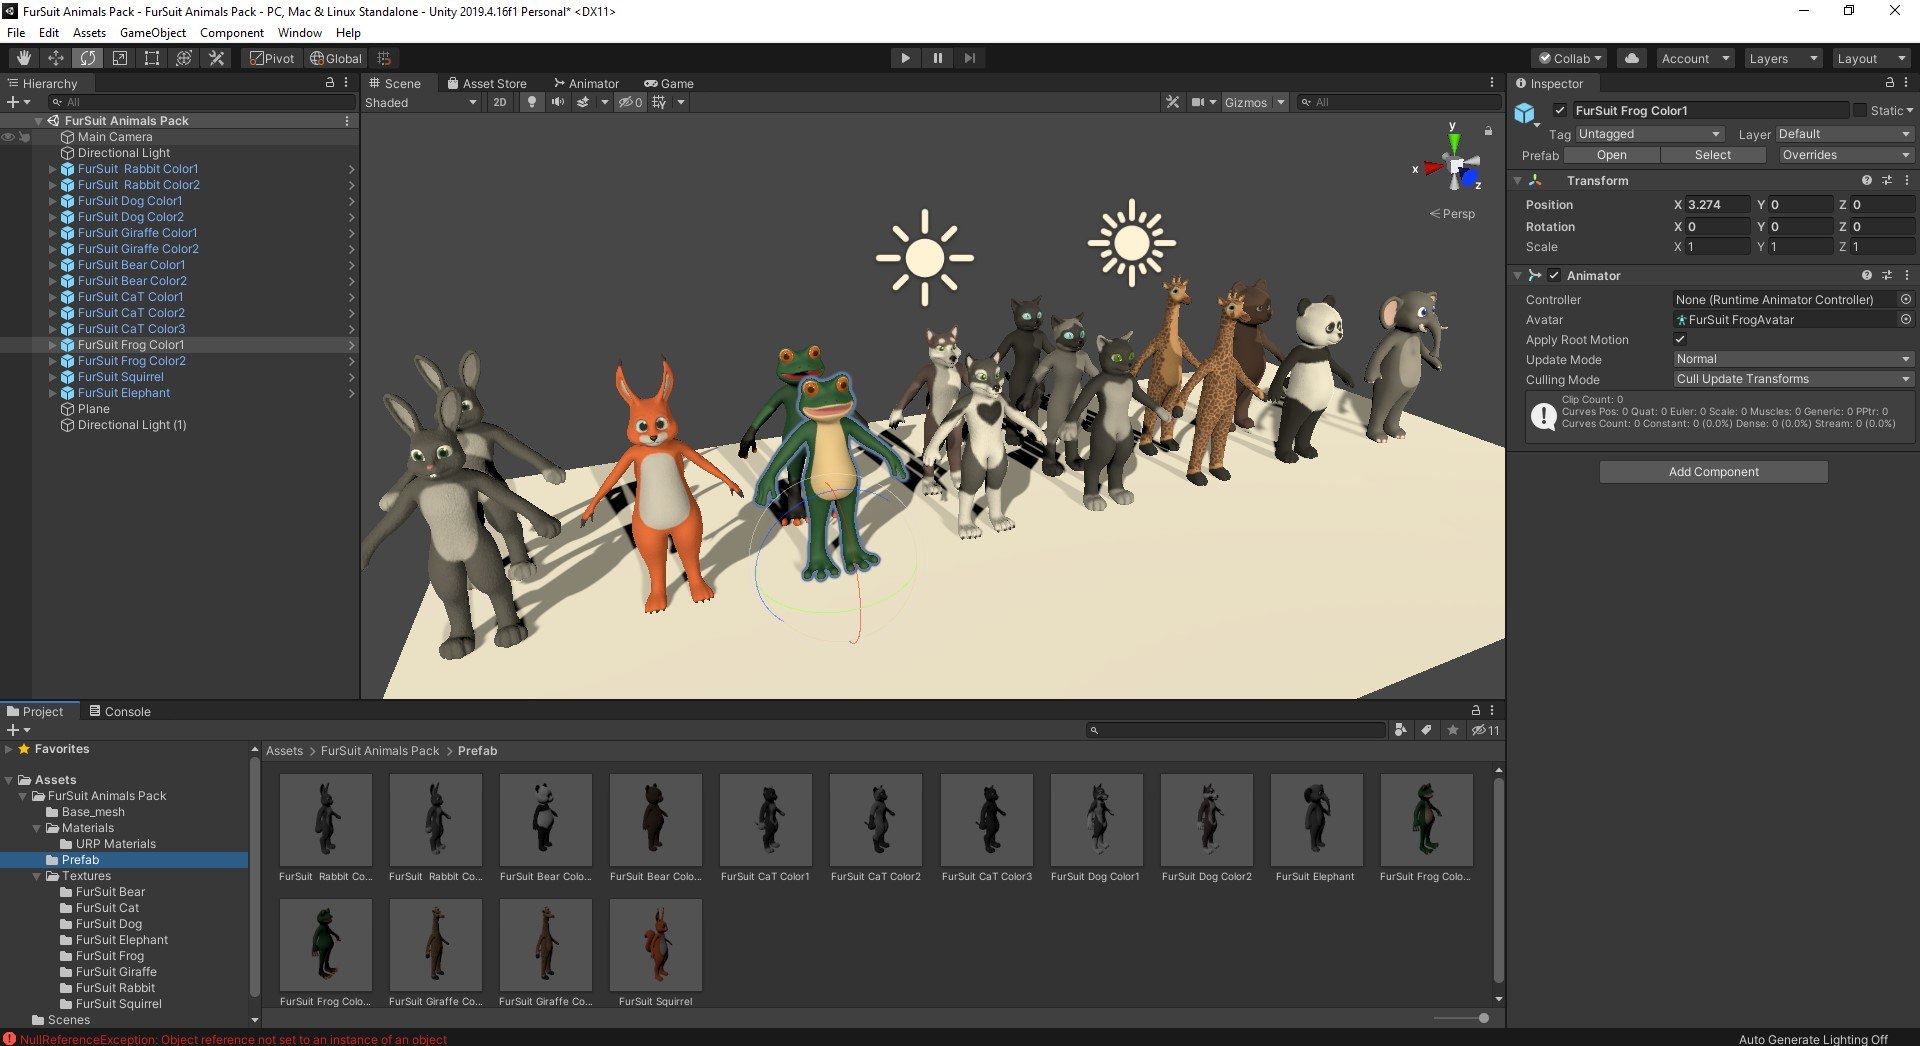
Task: Open the cloud services icon
Action: tap(1632, 58)
